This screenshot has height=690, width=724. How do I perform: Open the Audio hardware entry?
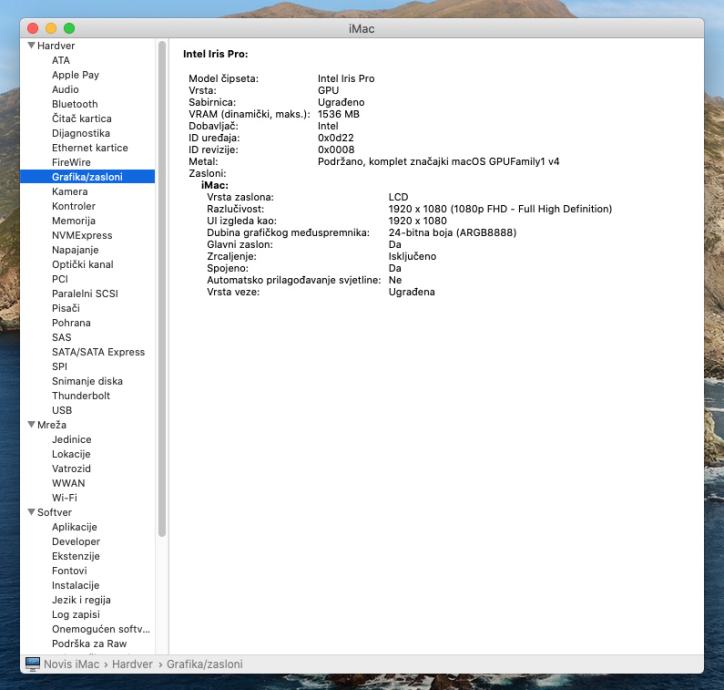65,89
